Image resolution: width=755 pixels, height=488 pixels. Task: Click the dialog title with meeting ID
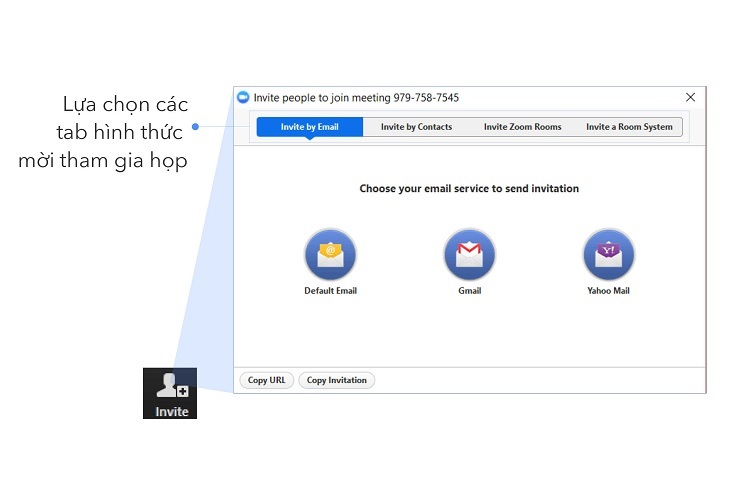coord(356,98)
